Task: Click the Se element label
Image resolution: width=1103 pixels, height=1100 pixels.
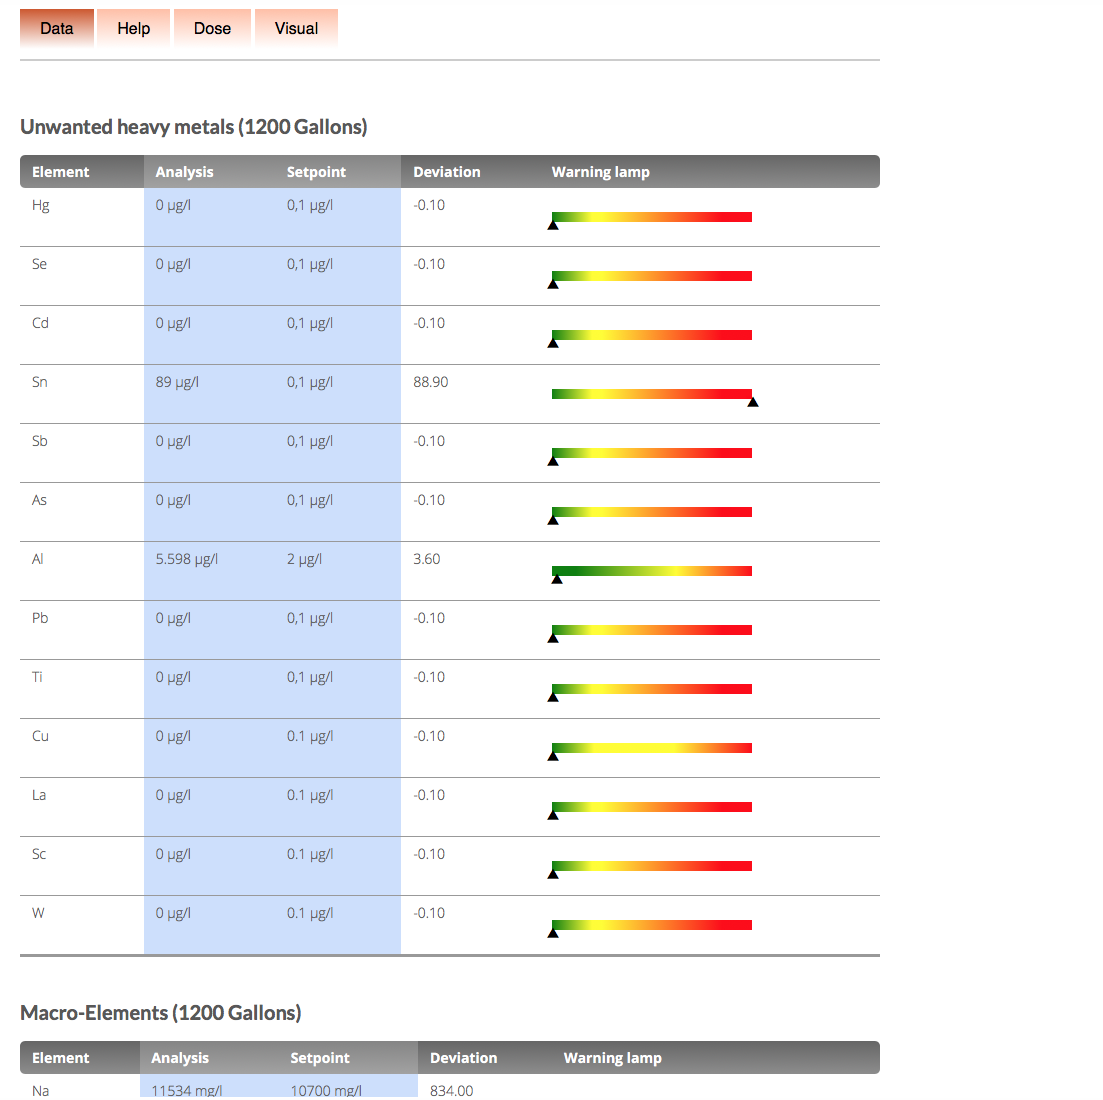Action: tap(39, 264)
